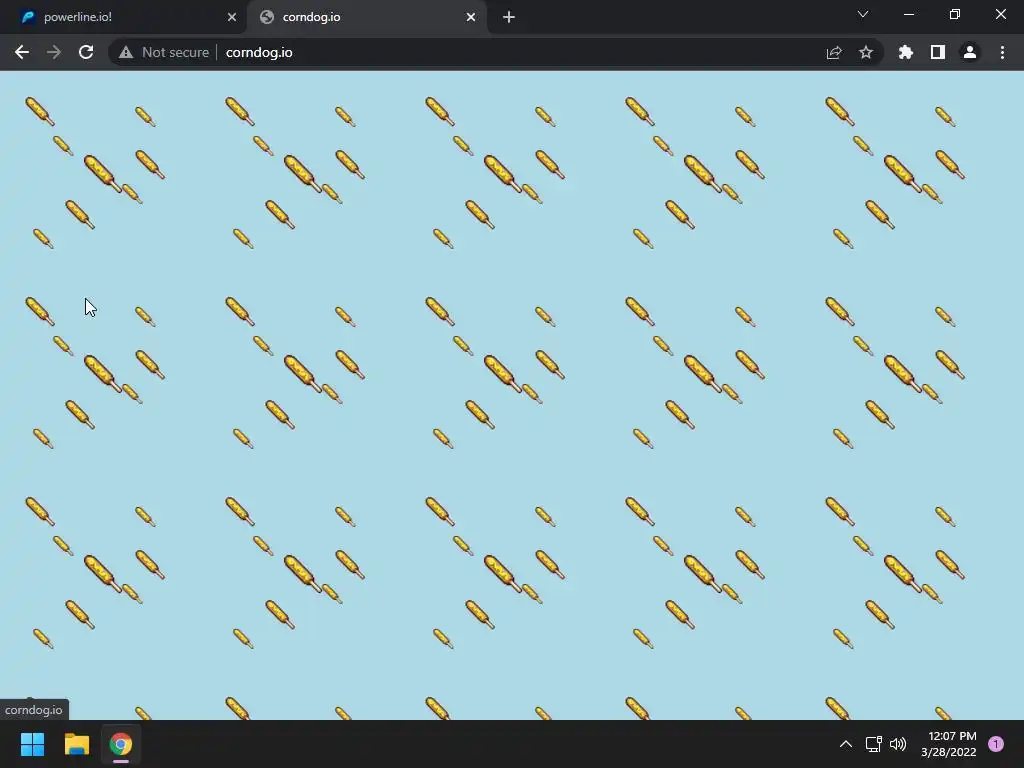Screen dimensions: 1024x768
Task: Reload the corndog.io page
Action: click(x=86, y=52)
